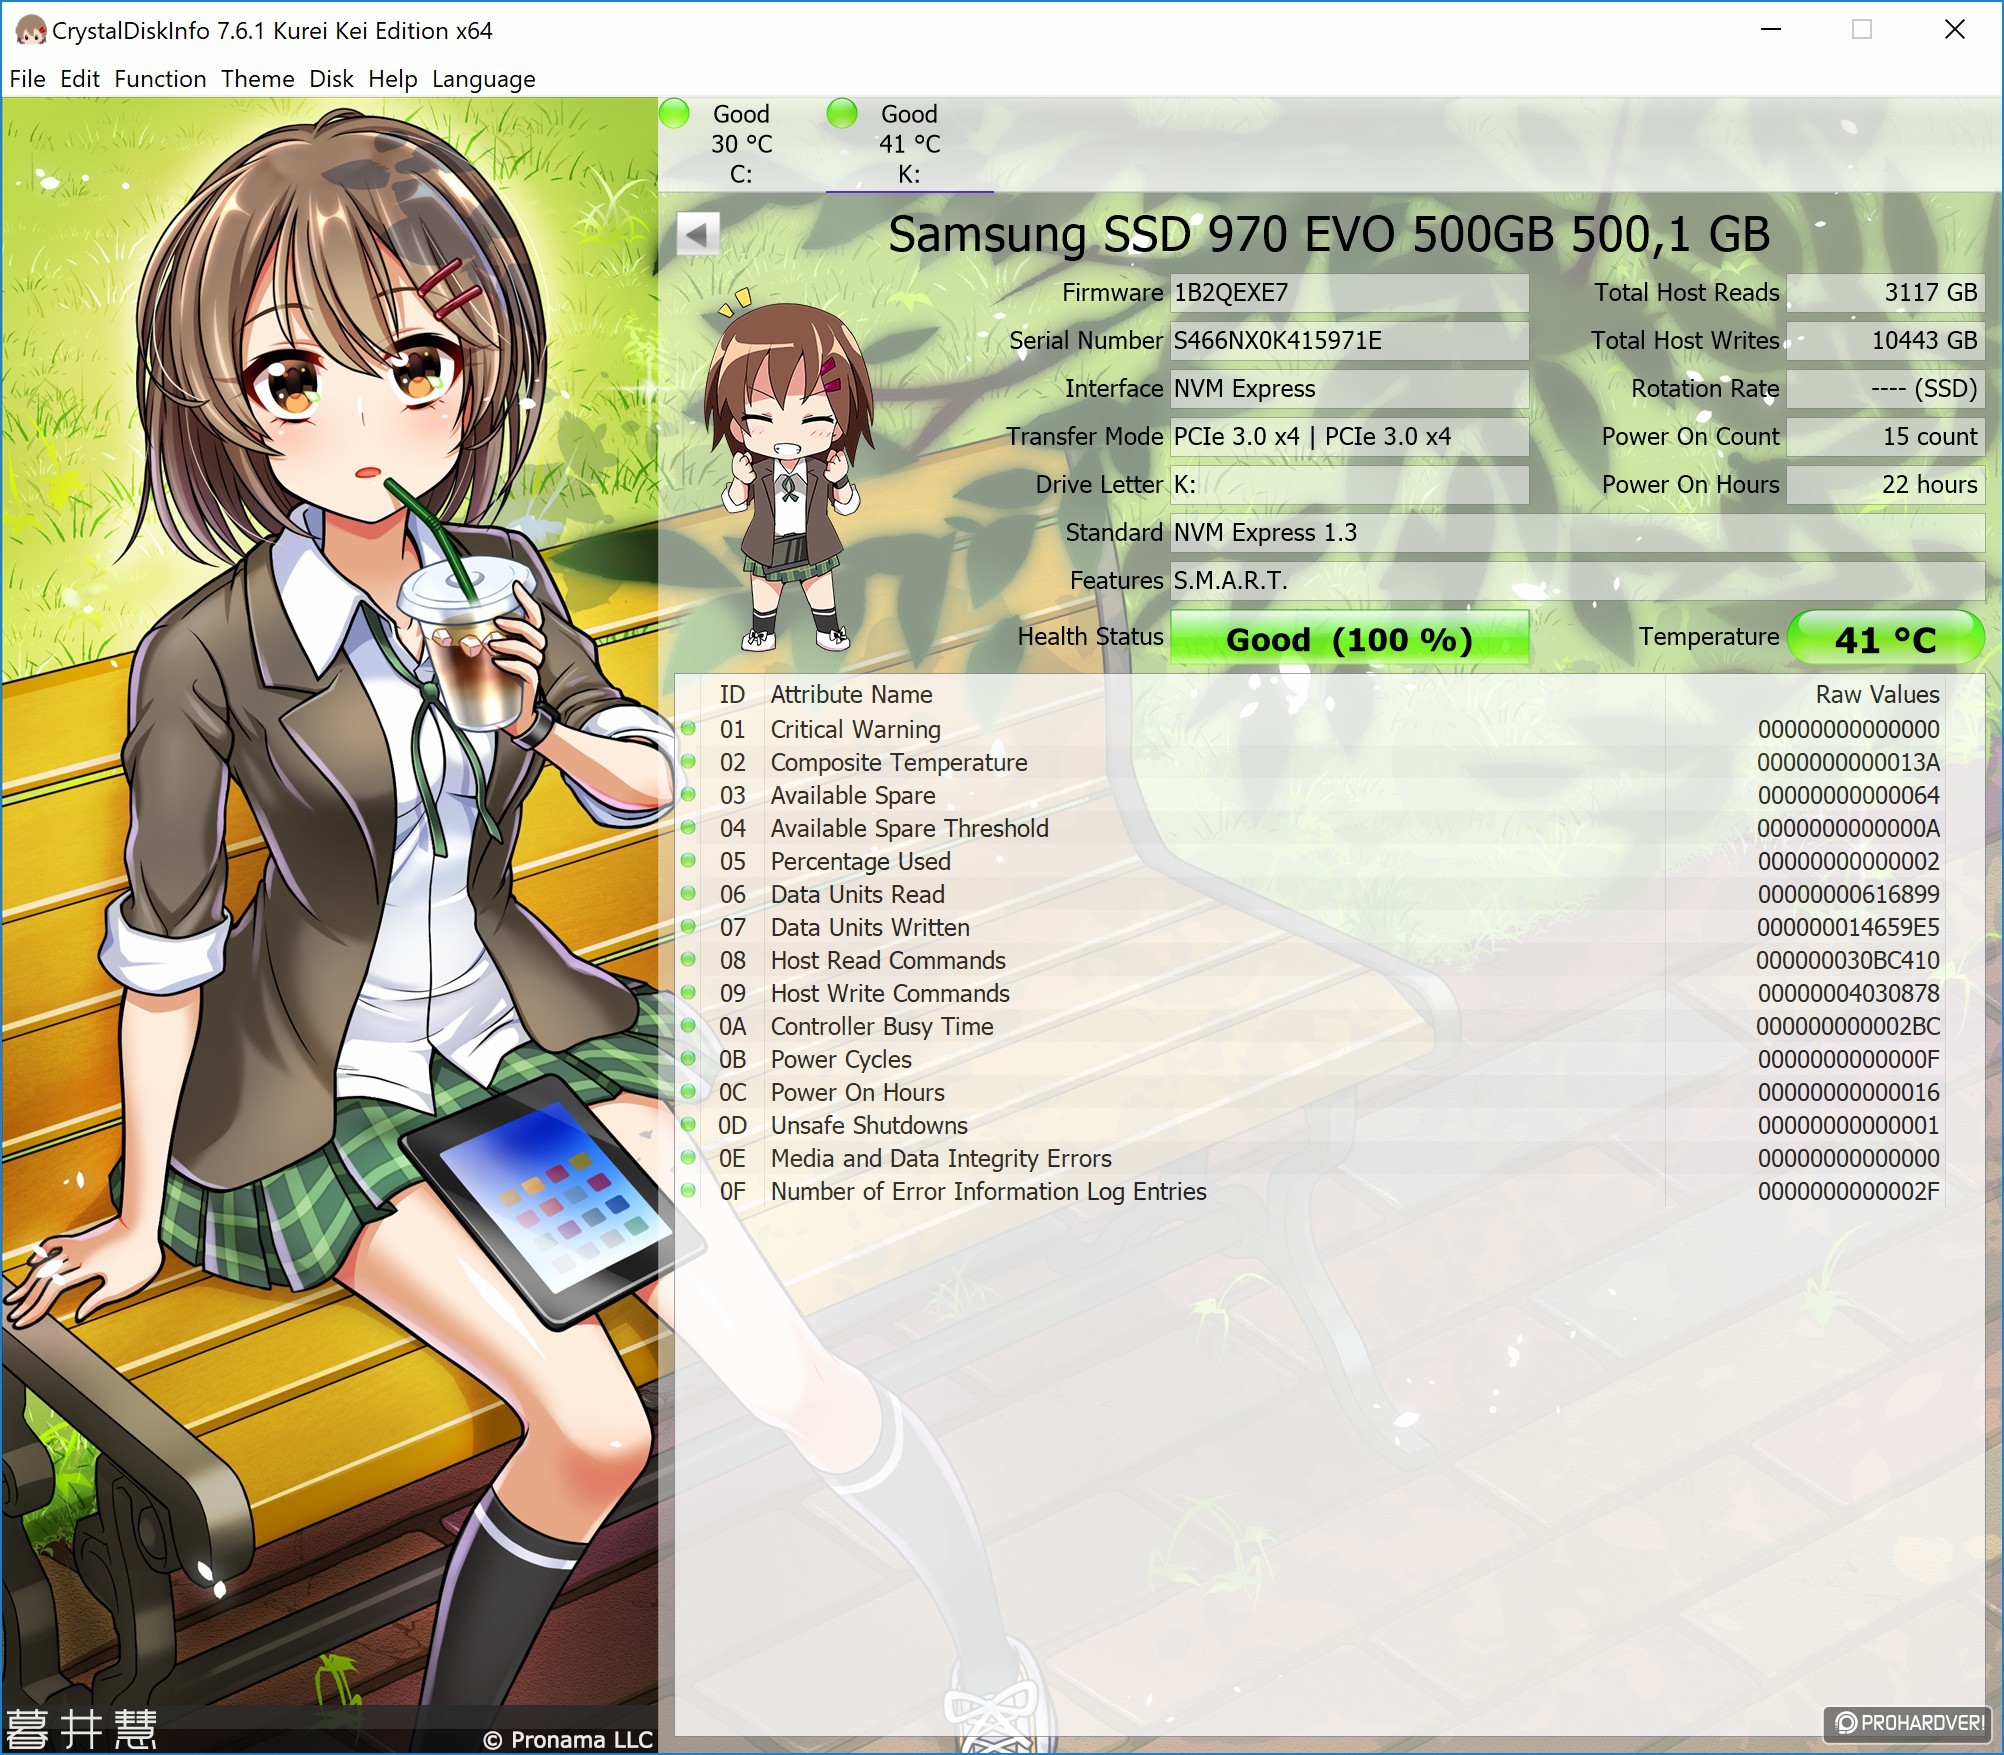Click raw value 0000000000013A
2004x1755 pixels.
click(x=1848, y=762)
